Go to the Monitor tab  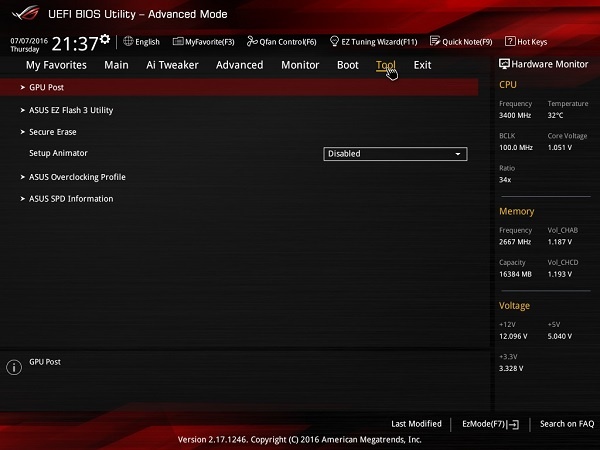300,65
